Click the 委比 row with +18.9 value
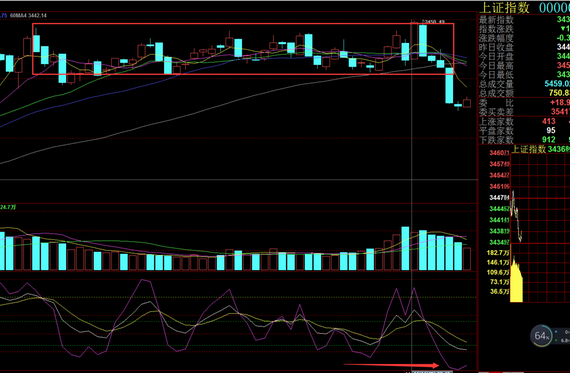Screen dimensions: 570x373 tap(524, 103)
